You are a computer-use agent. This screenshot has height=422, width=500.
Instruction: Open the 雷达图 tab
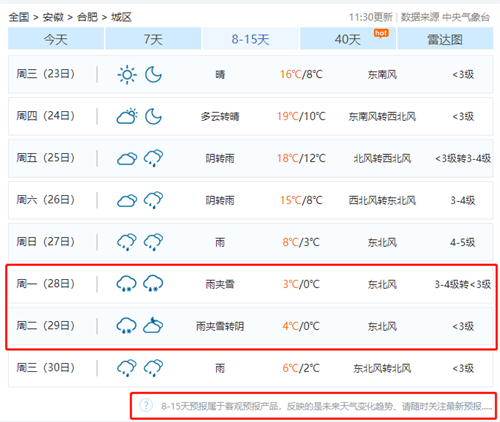point(445,39)
